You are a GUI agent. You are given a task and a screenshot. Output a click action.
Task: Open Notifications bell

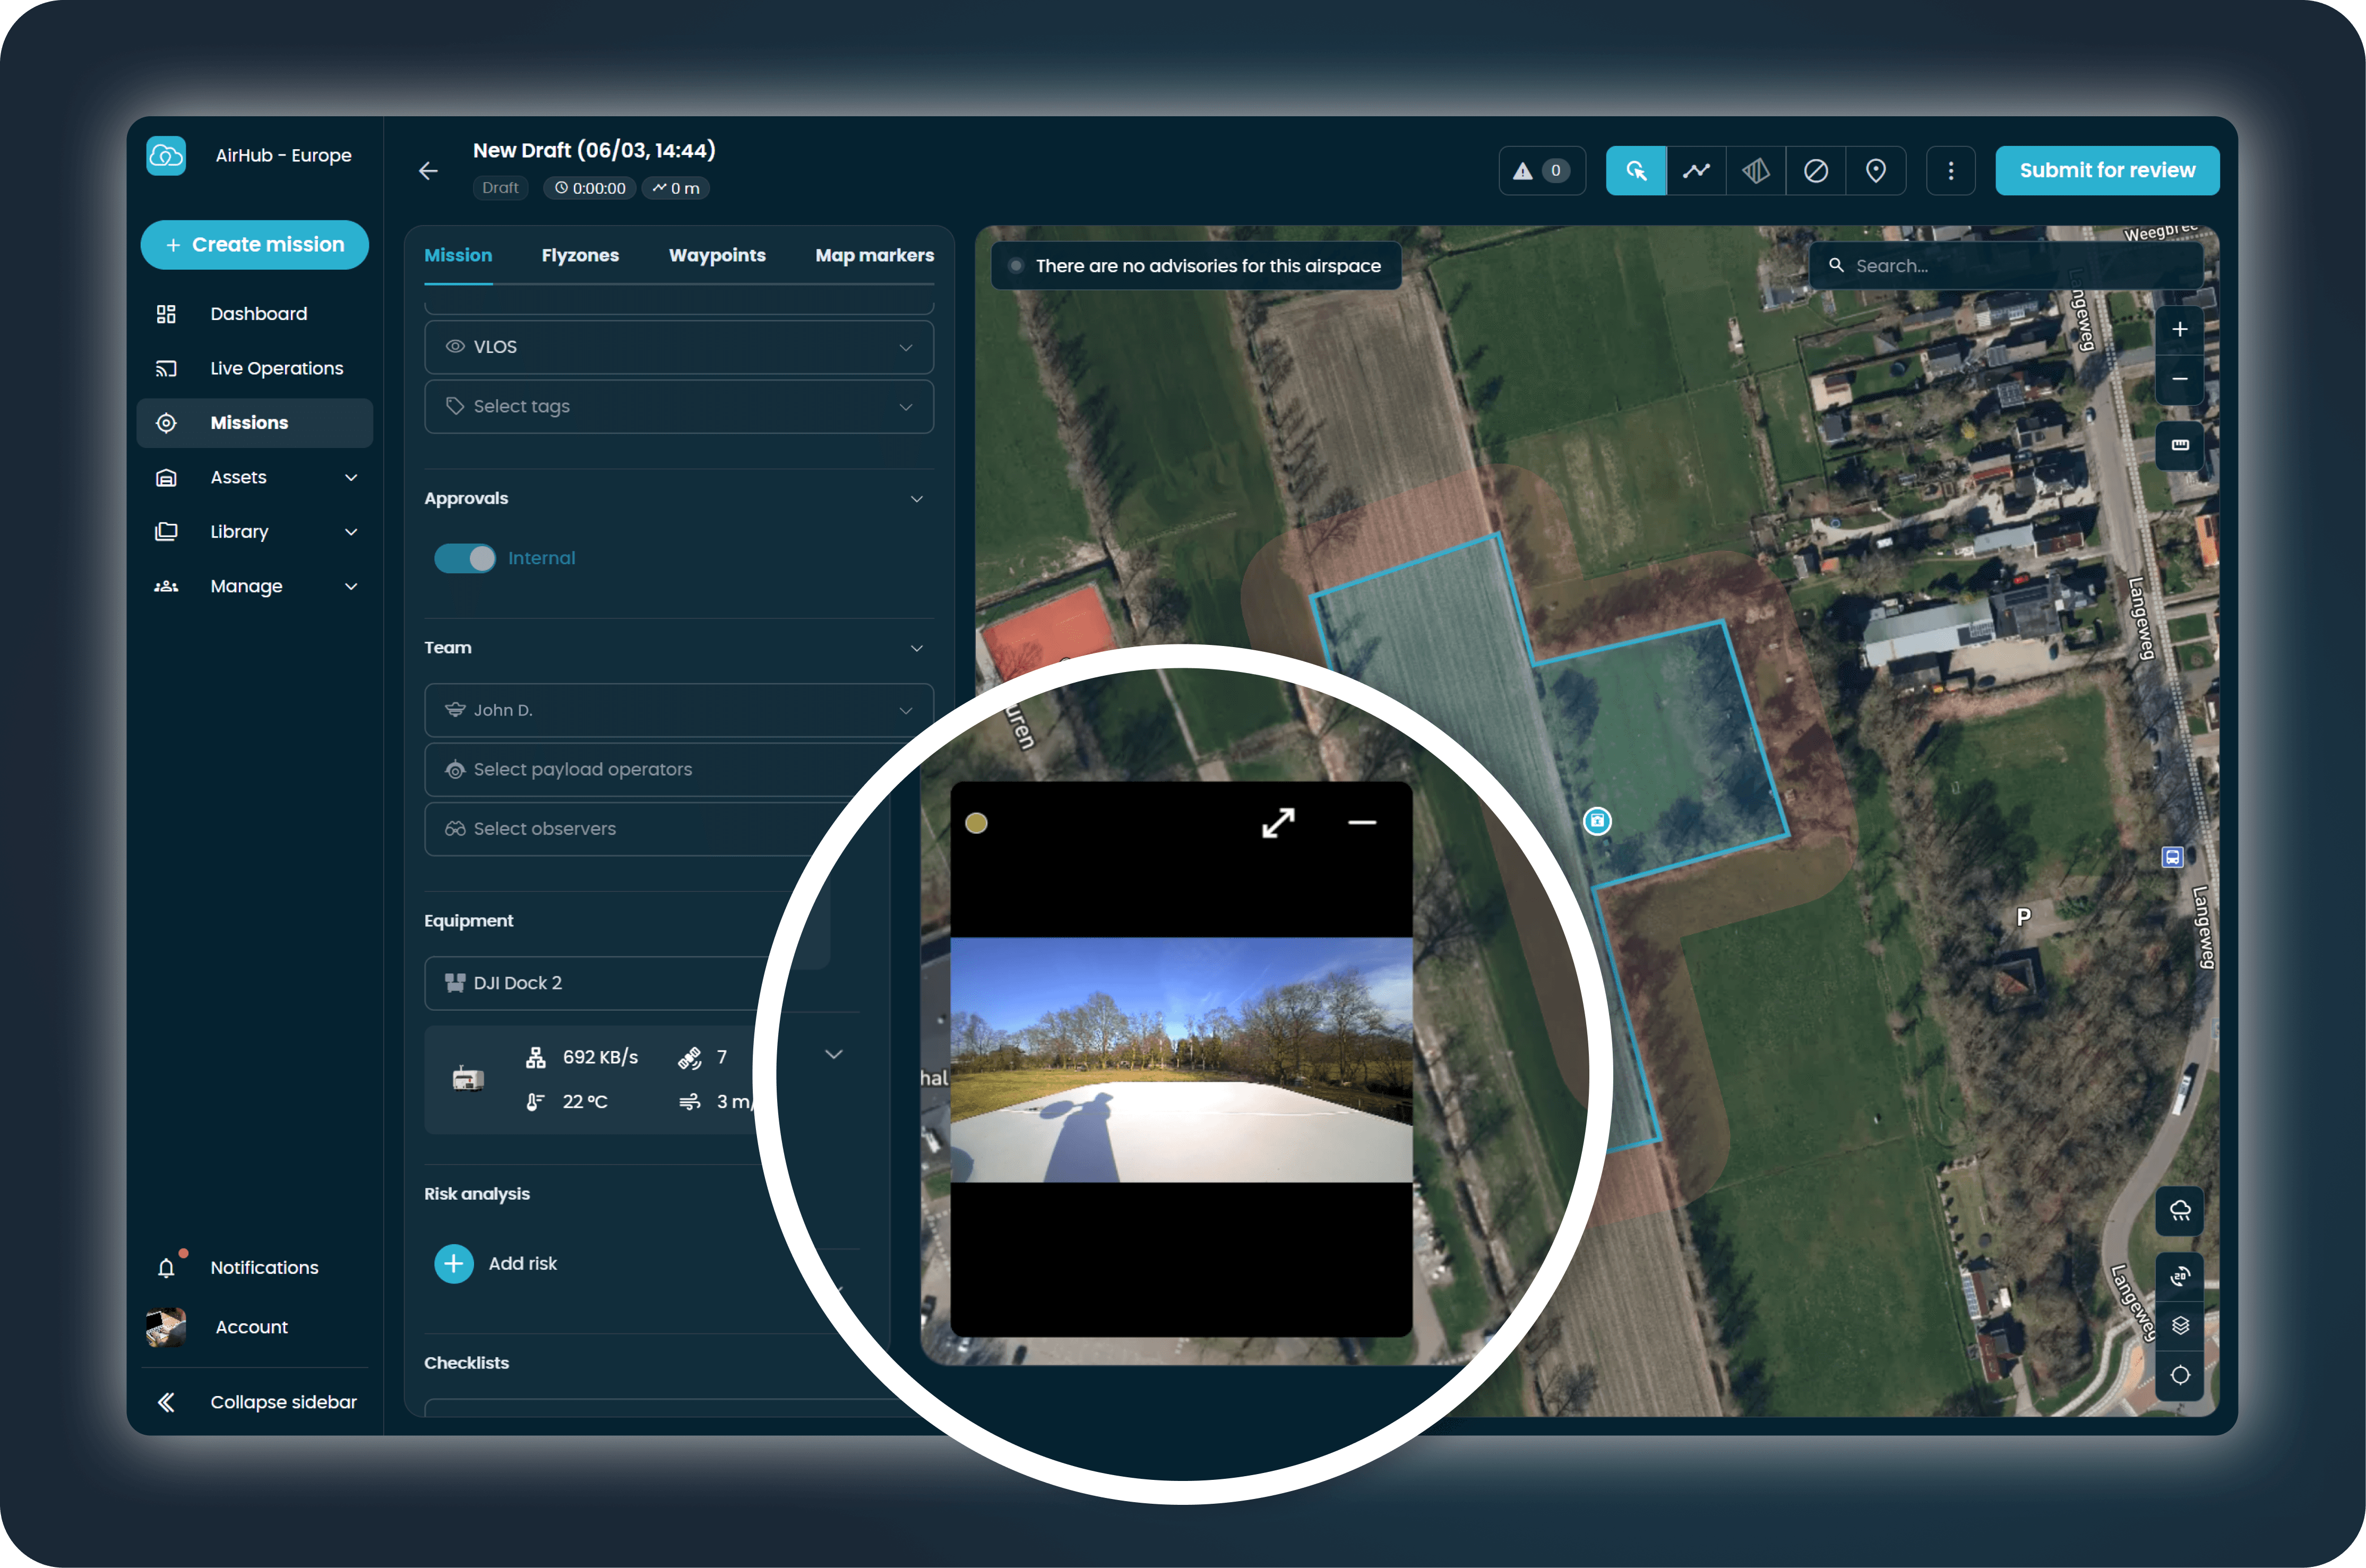point(167,1268)
